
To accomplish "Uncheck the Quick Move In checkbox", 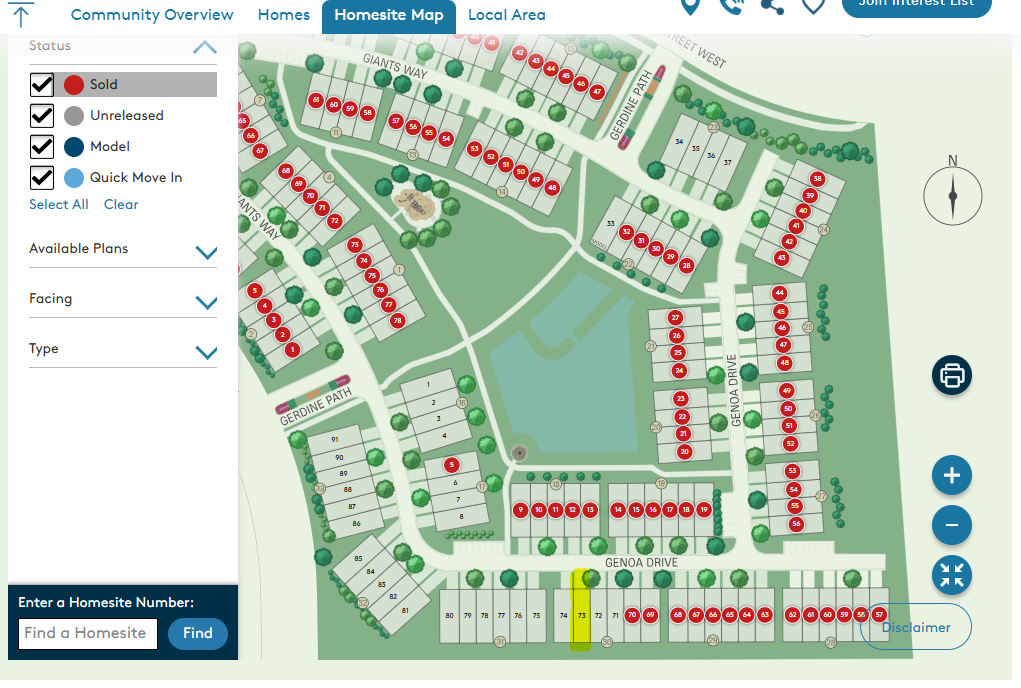I will coord(42,178).
